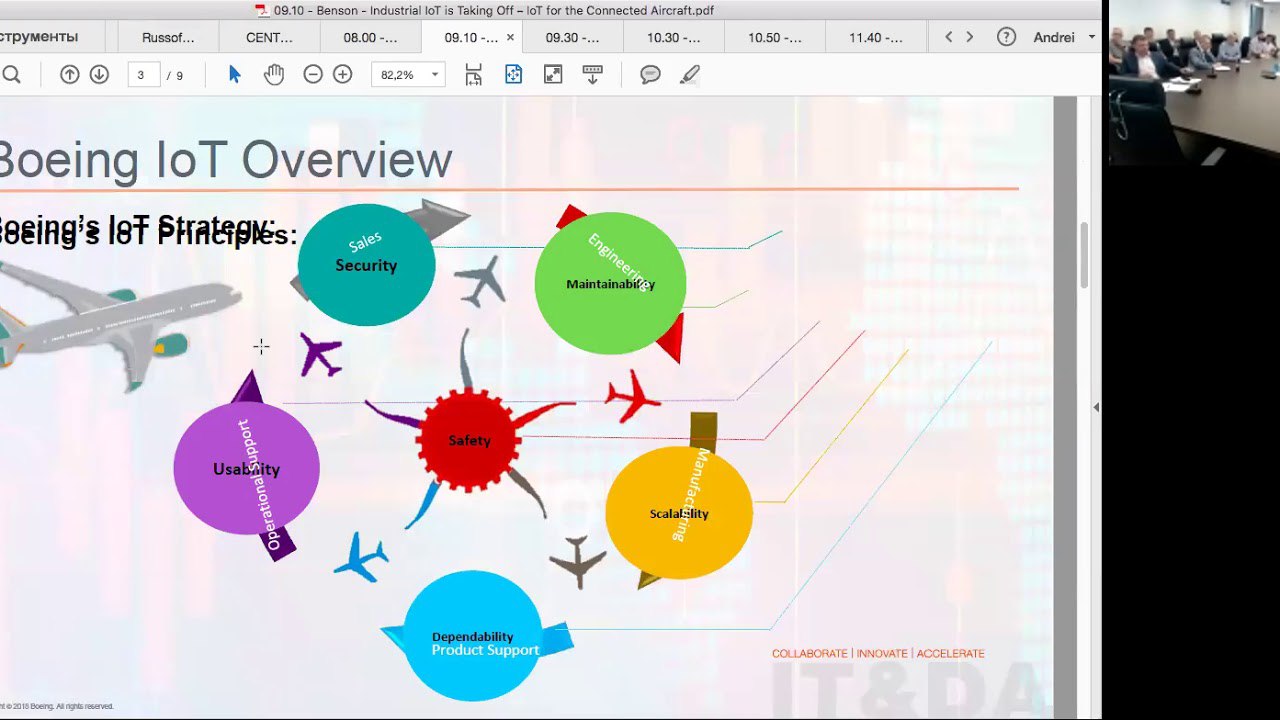Add a comment with speech bubble icon
Screen dimensions: 1280x720
650,75
